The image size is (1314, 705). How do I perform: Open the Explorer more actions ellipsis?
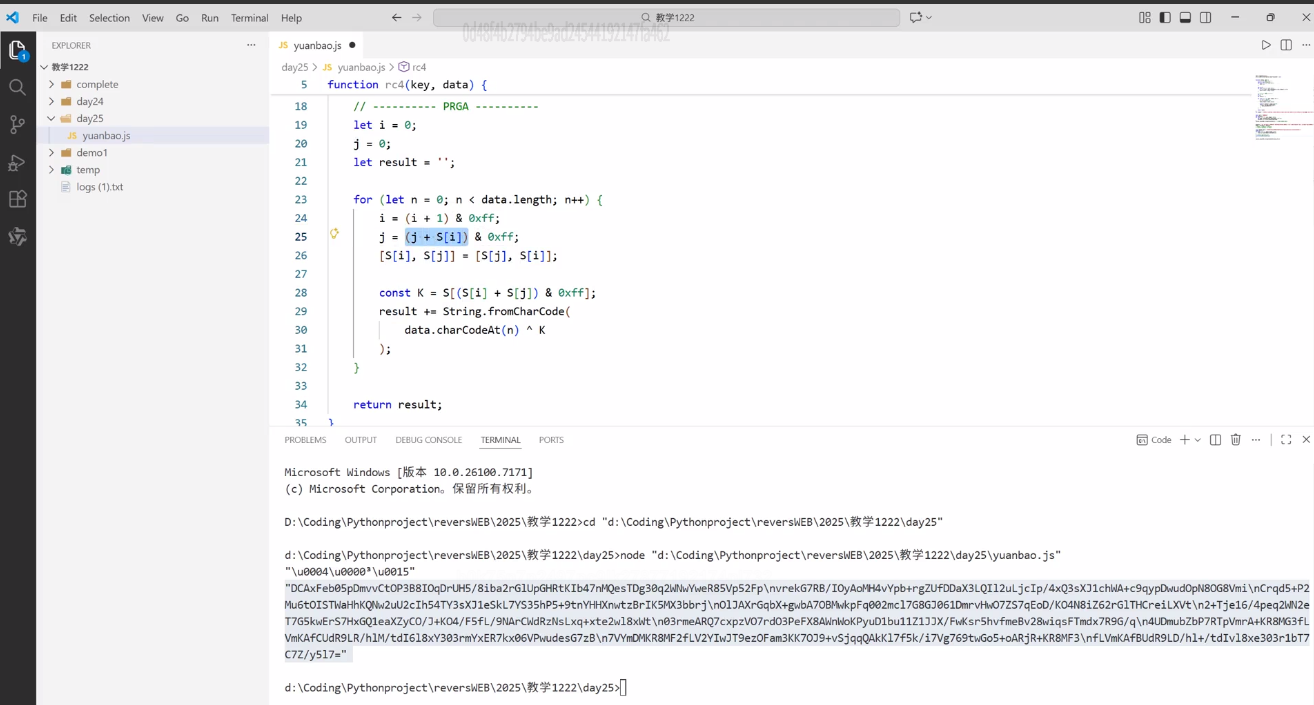pos(251,45)
